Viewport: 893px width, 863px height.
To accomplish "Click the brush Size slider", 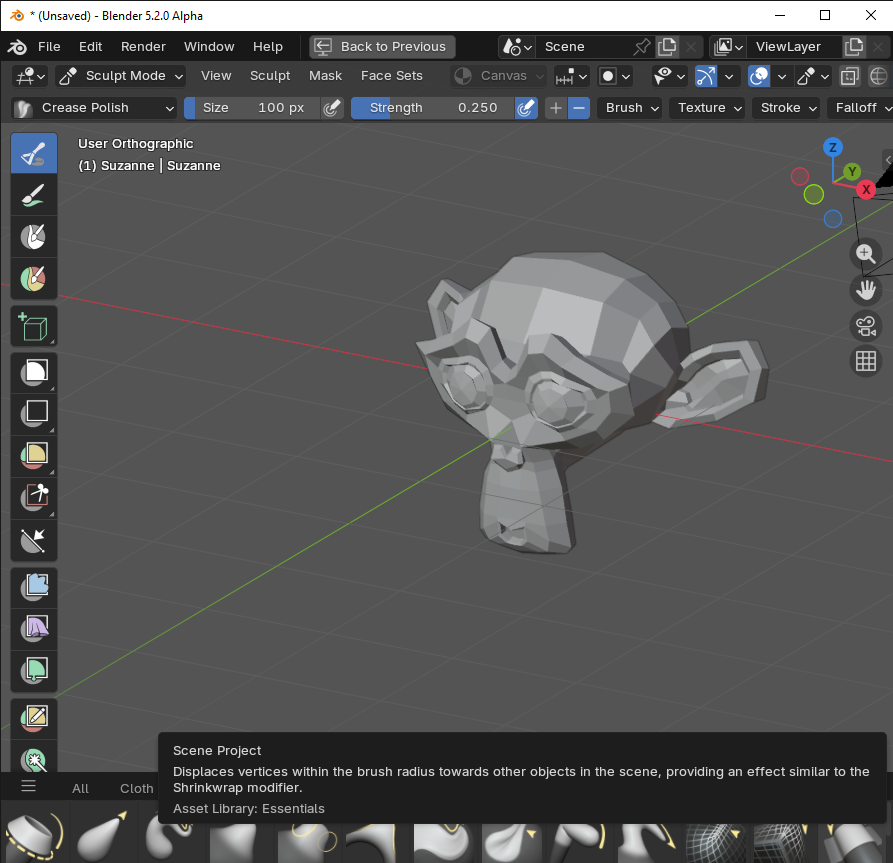I will [252, 108].
